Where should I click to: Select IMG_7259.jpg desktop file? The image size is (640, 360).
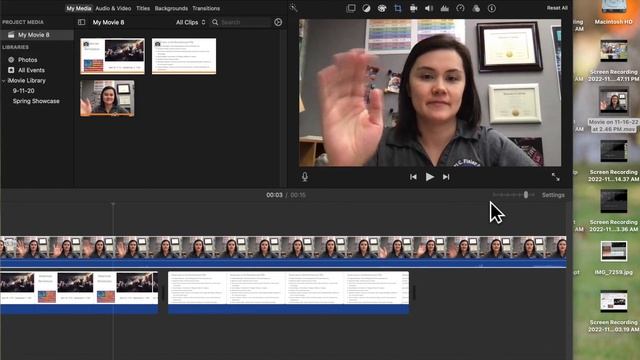coord(613,258)
